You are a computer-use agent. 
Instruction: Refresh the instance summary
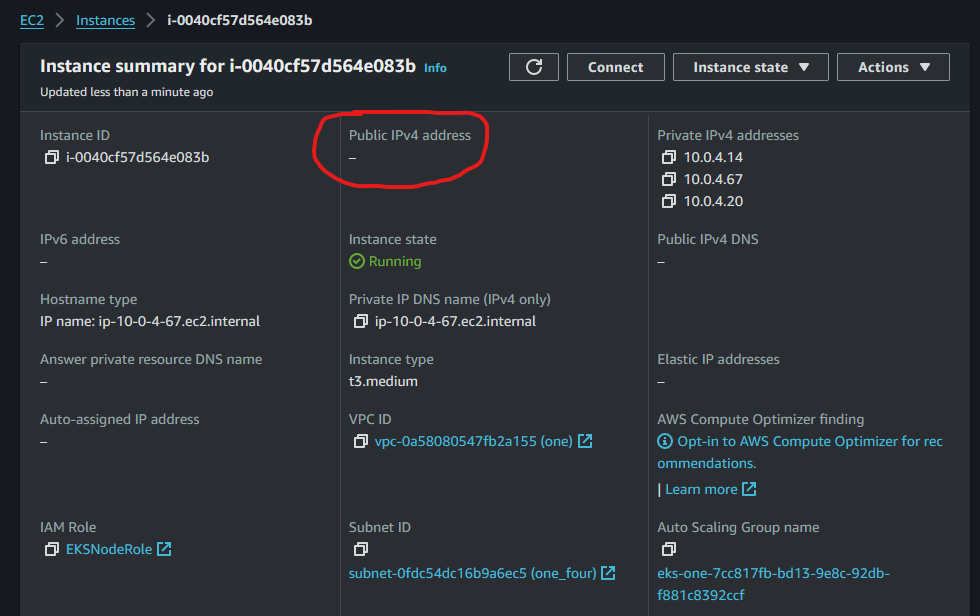[x=534, y=67]
